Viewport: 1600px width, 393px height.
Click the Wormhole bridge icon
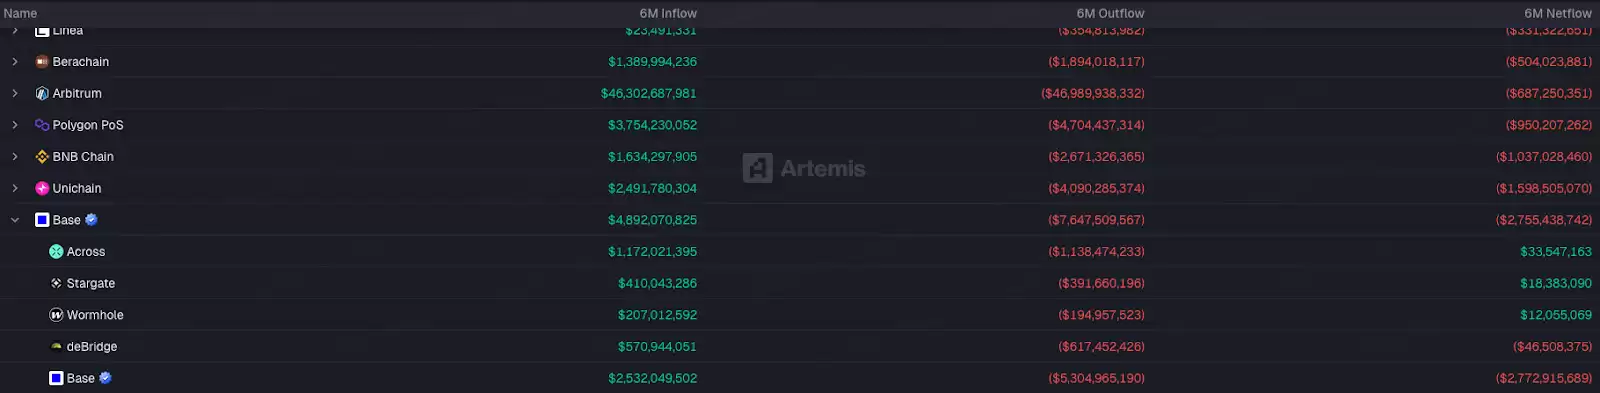point(56,315)
